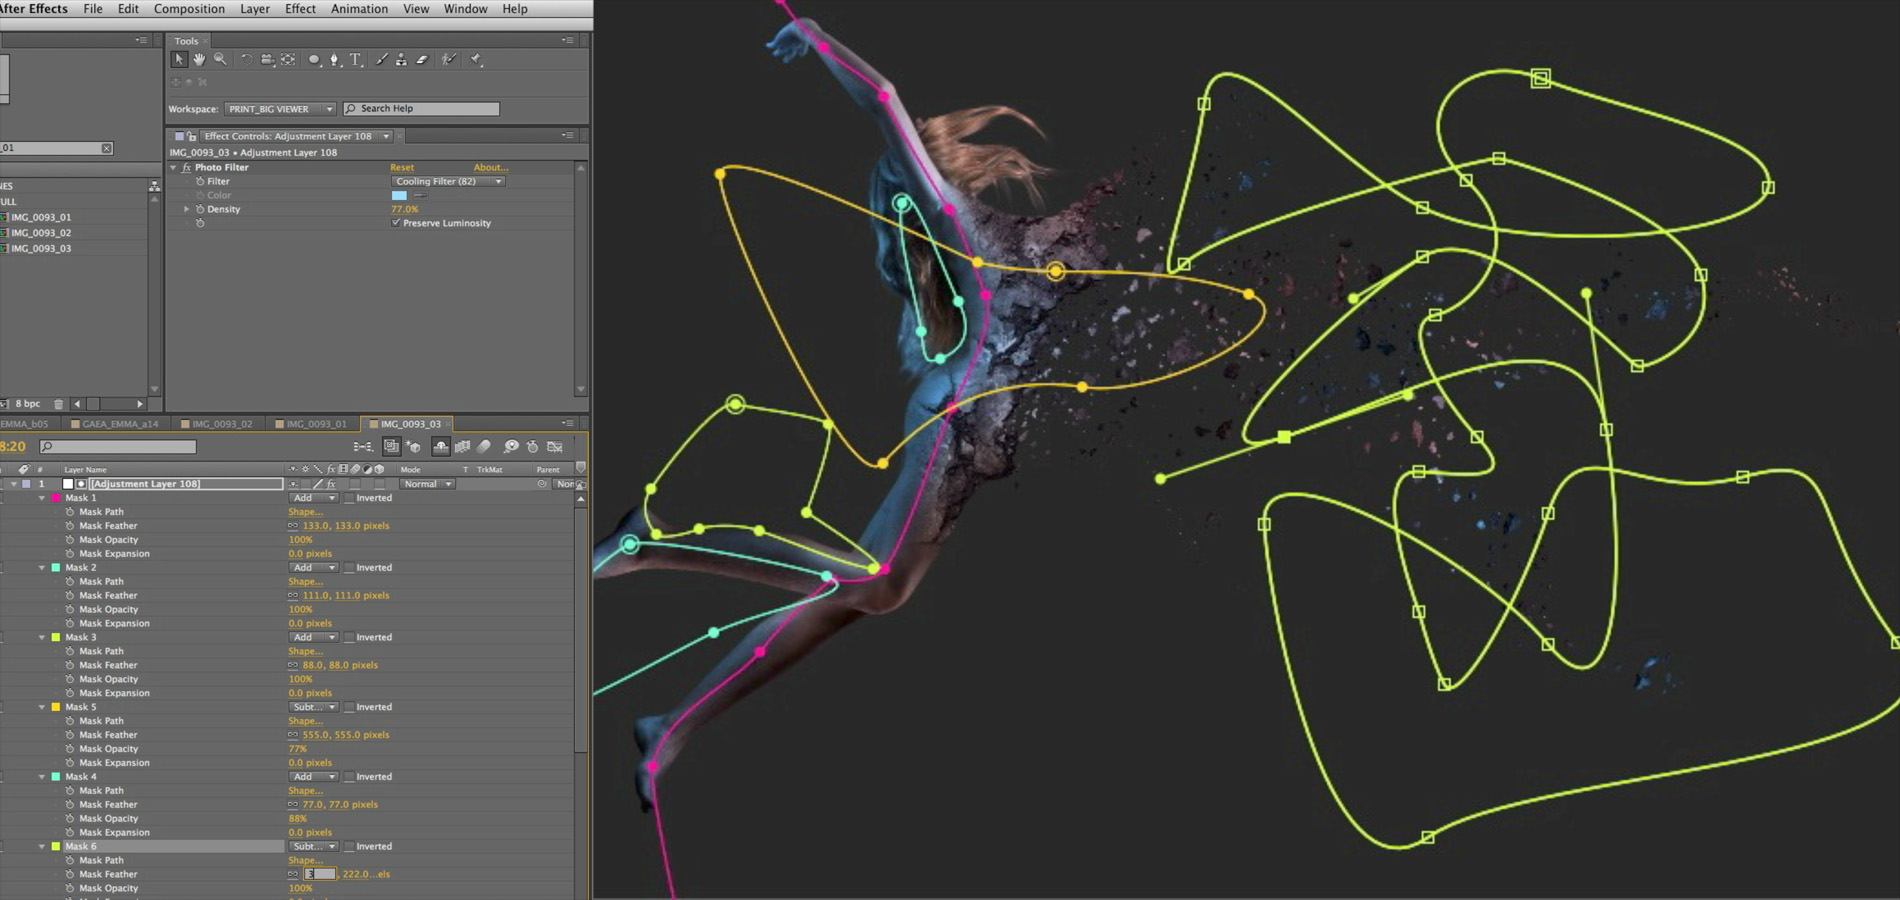Viewport: 1900px width, 900px height.
Task: Select the Roto Brush tool
Action: 449,59
